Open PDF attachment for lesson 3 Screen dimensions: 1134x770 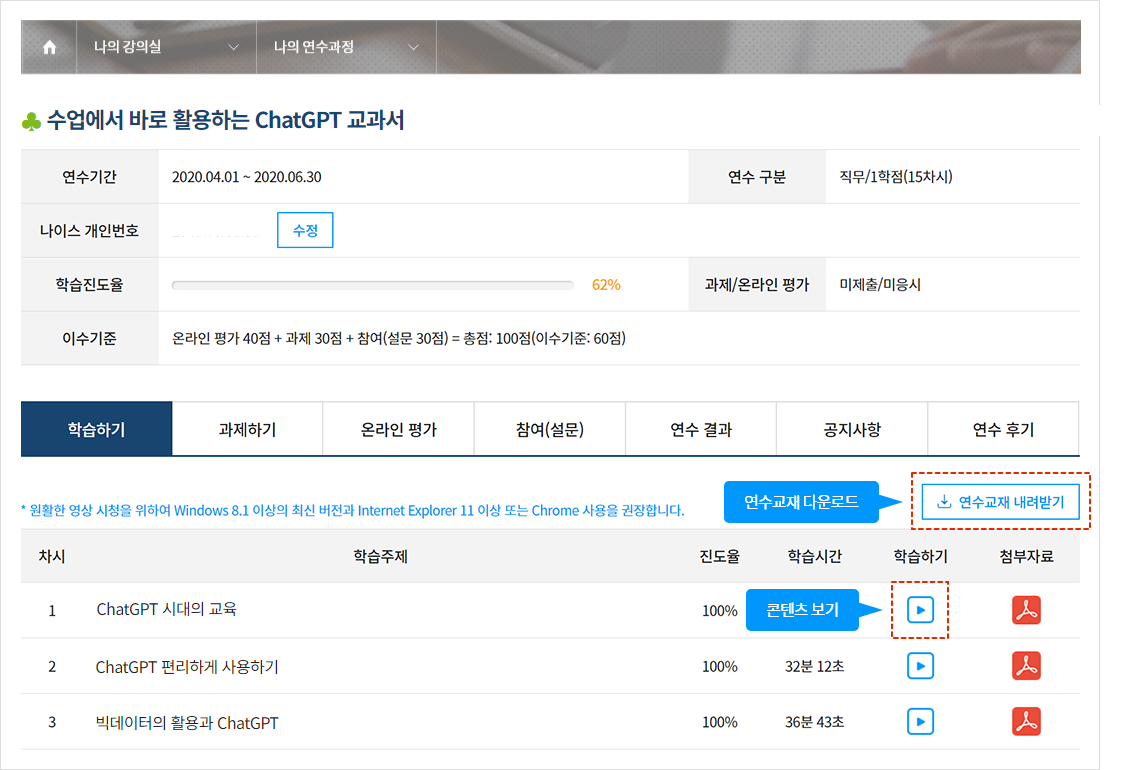(x=1026, y=722)
